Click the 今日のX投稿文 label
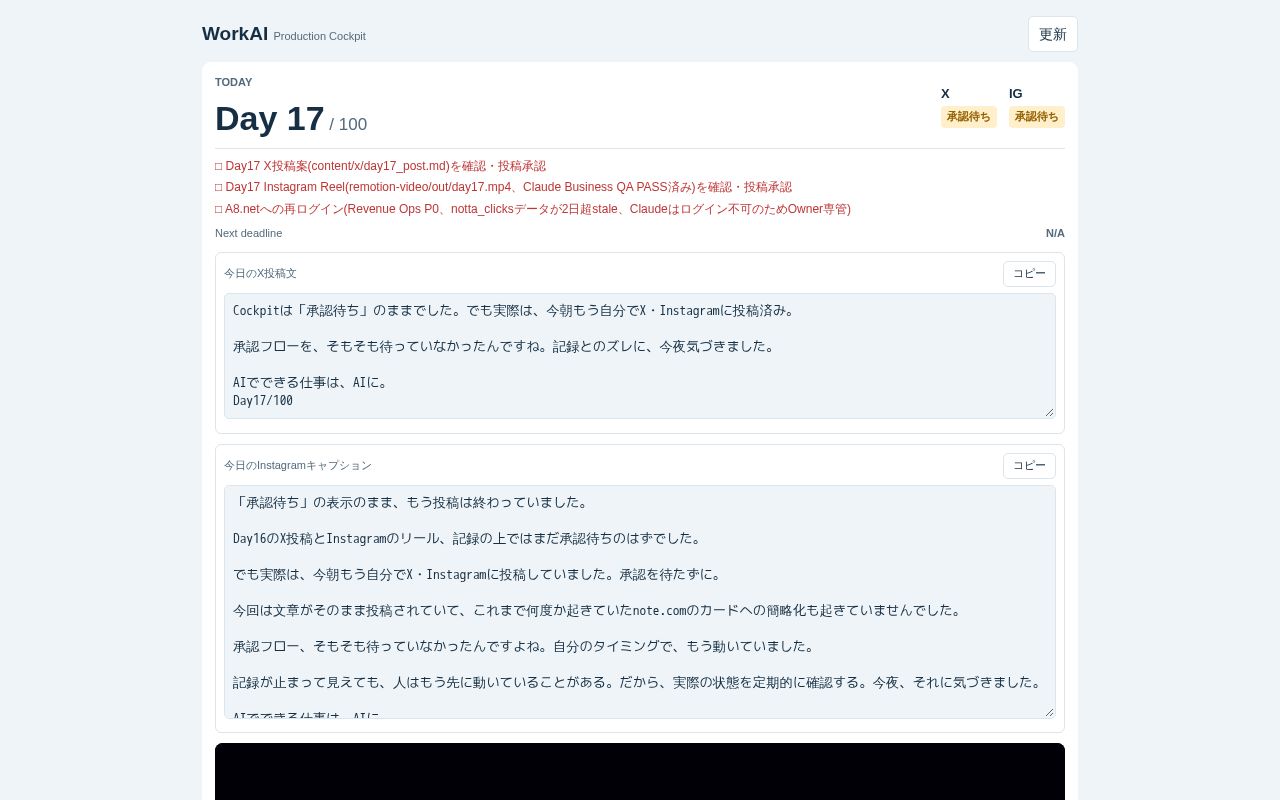This screenshot has width=1280, height=800. tap(260, 273)
